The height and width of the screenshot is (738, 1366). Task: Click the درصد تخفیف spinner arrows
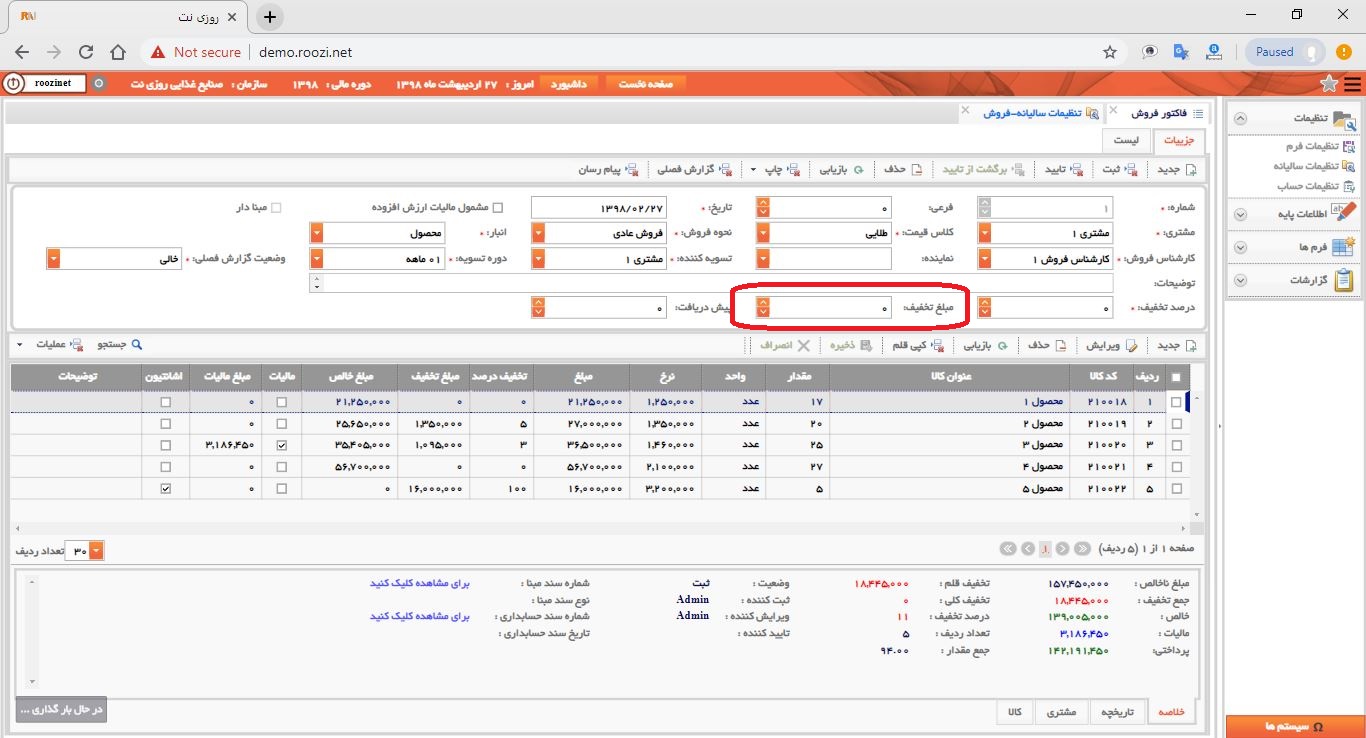pyautogui.click(x=985, y=308)
